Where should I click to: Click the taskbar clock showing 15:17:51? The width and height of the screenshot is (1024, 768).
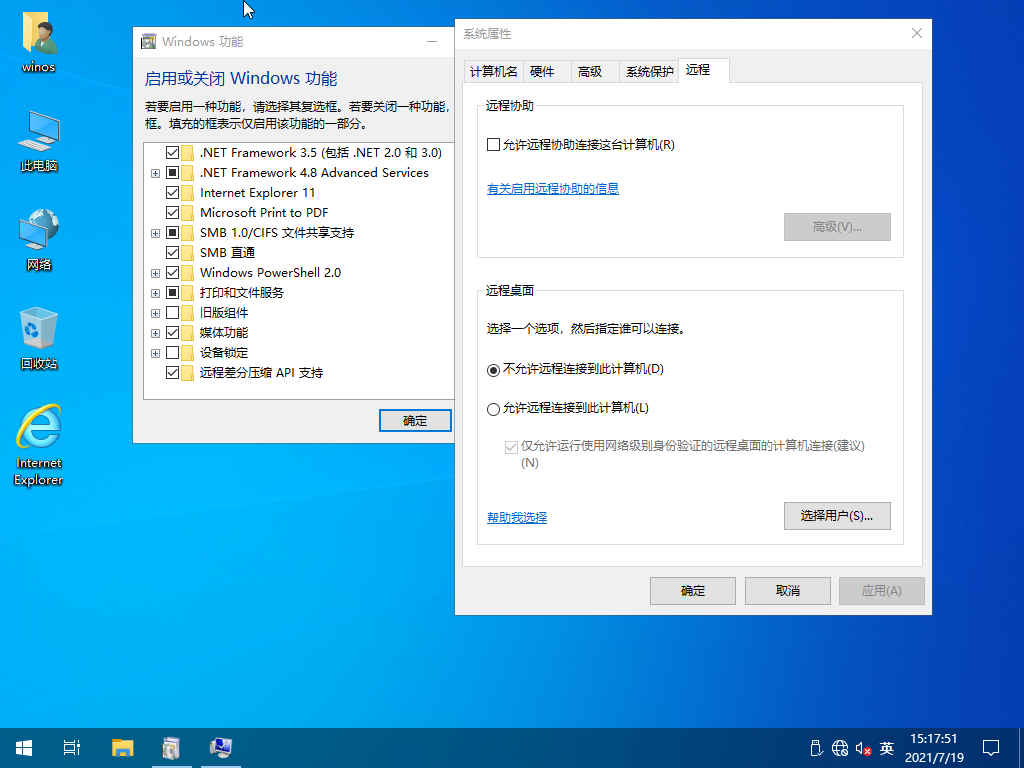(934, 748)
